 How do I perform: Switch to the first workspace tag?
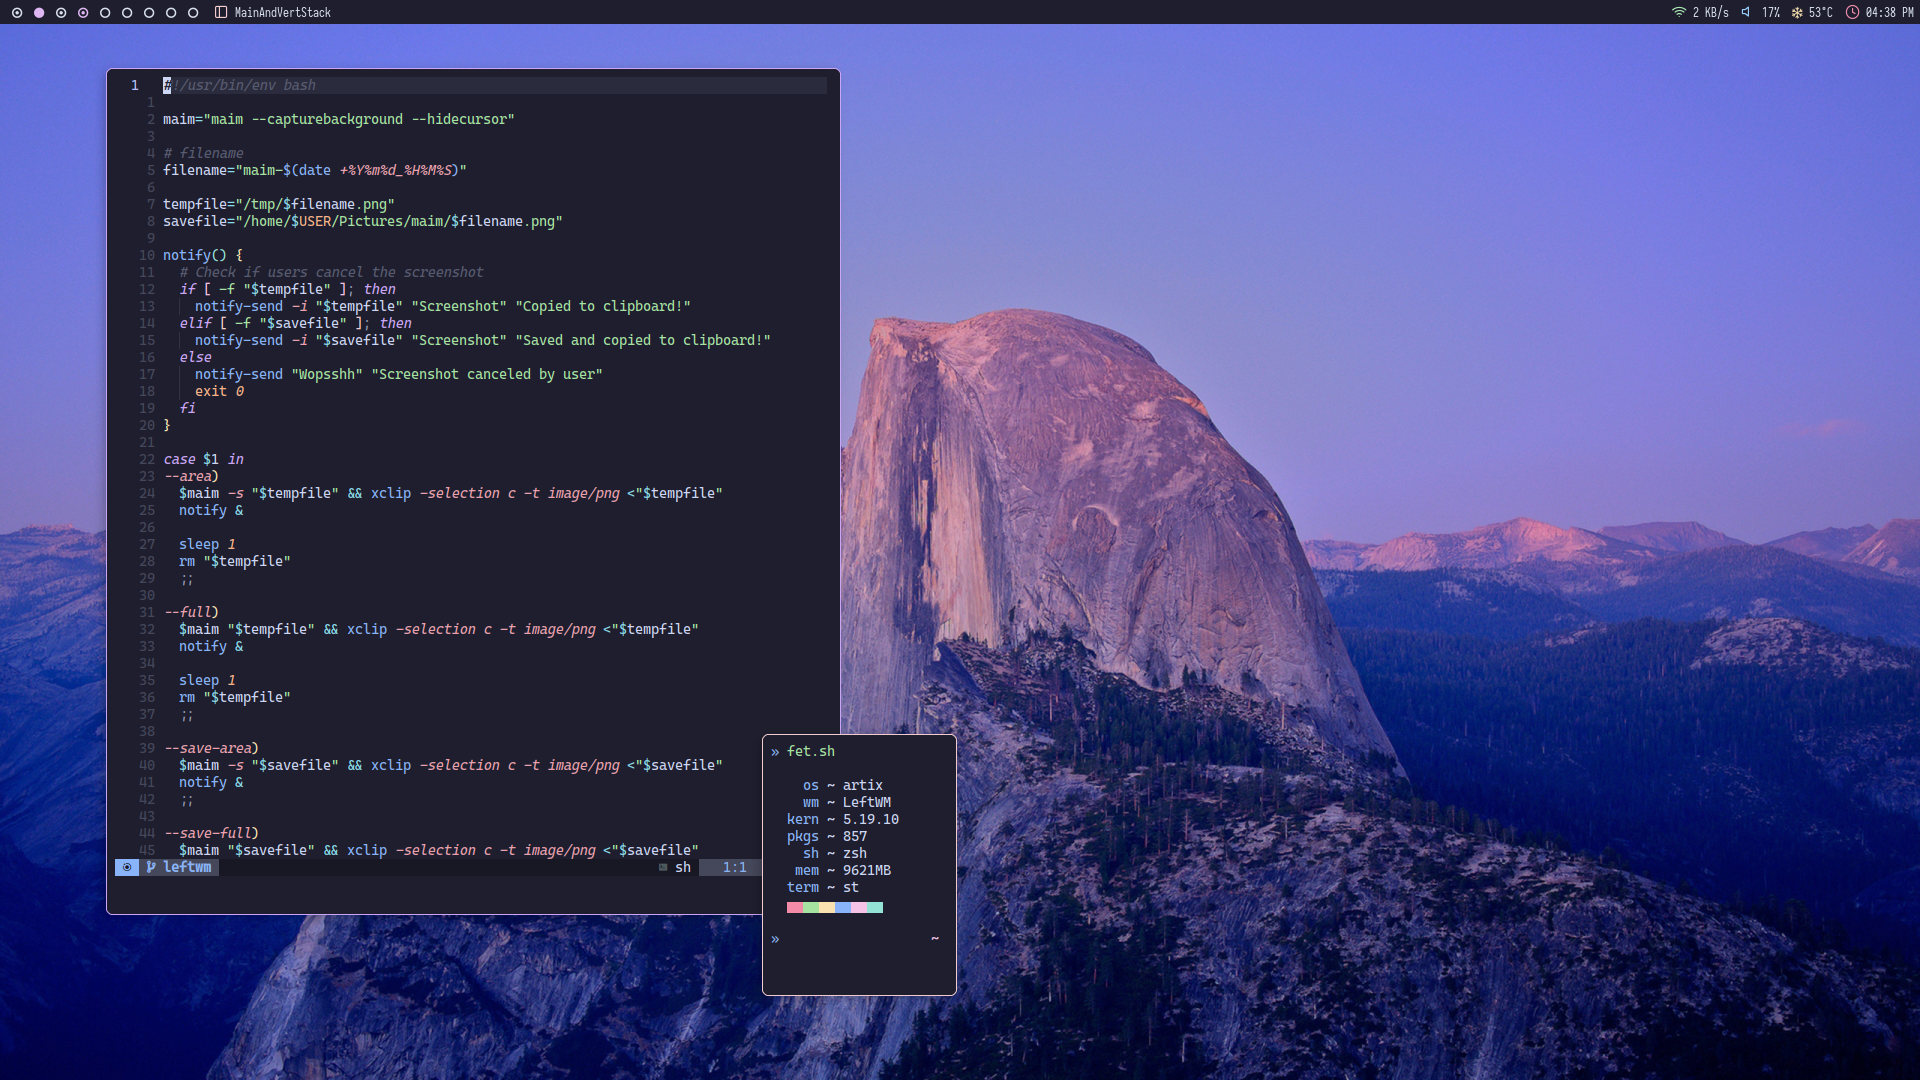17,13
